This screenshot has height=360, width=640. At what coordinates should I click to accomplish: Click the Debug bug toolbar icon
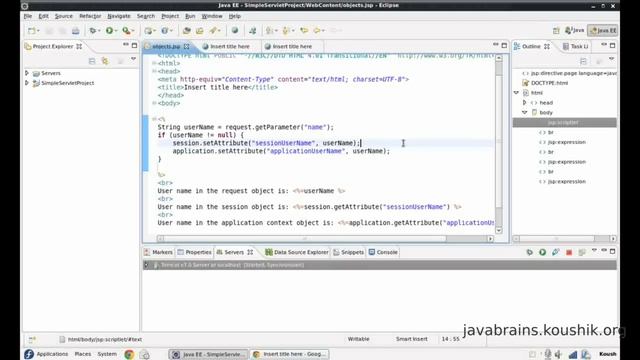(93, 31)
